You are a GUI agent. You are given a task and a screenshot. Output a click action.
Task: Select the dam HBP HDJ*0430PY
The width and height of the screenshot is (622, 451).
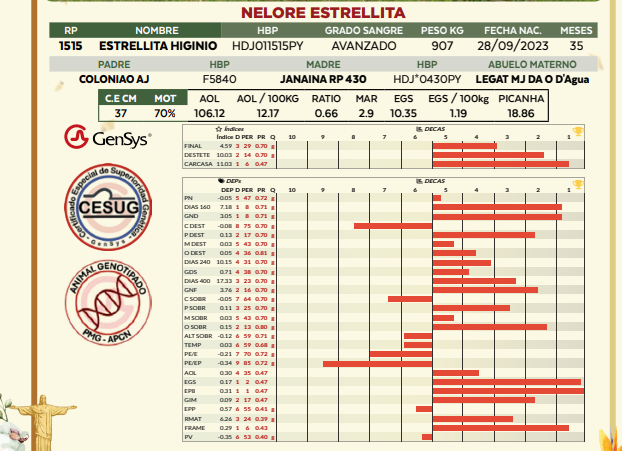click(x=427, y=79)
